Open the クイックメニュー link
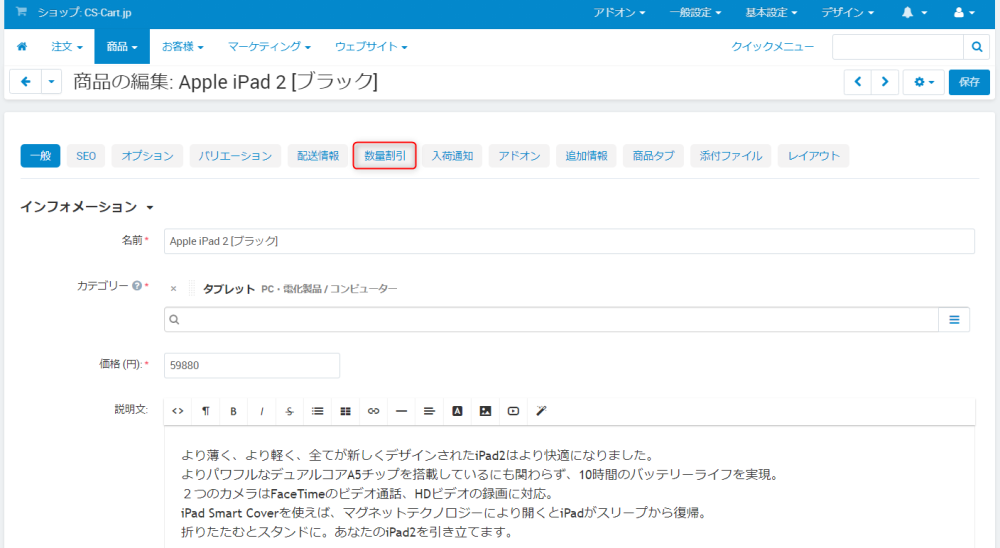 click(772, 47)
